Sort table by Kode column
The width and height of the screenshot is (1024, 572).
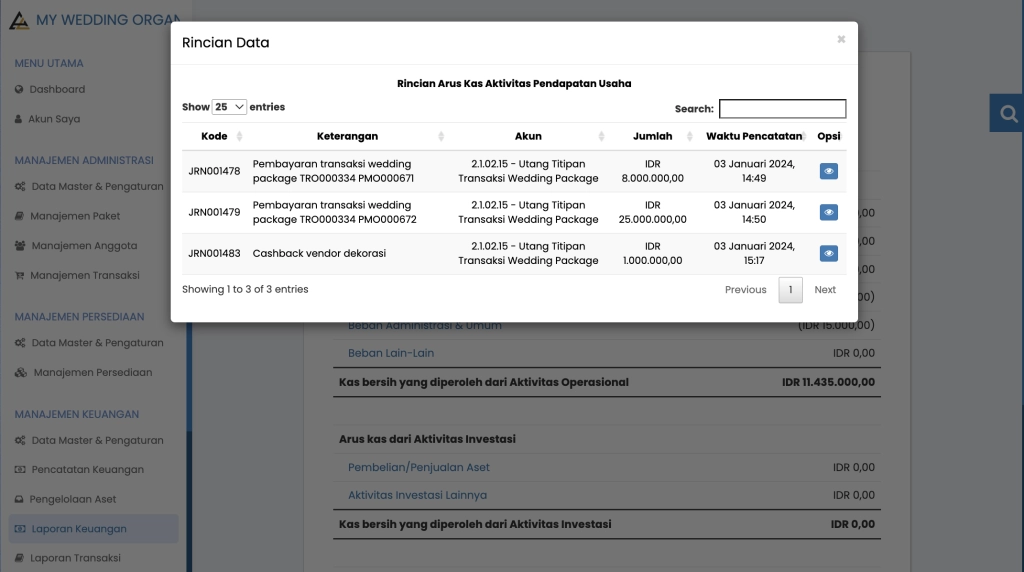[x=214, y=136]
